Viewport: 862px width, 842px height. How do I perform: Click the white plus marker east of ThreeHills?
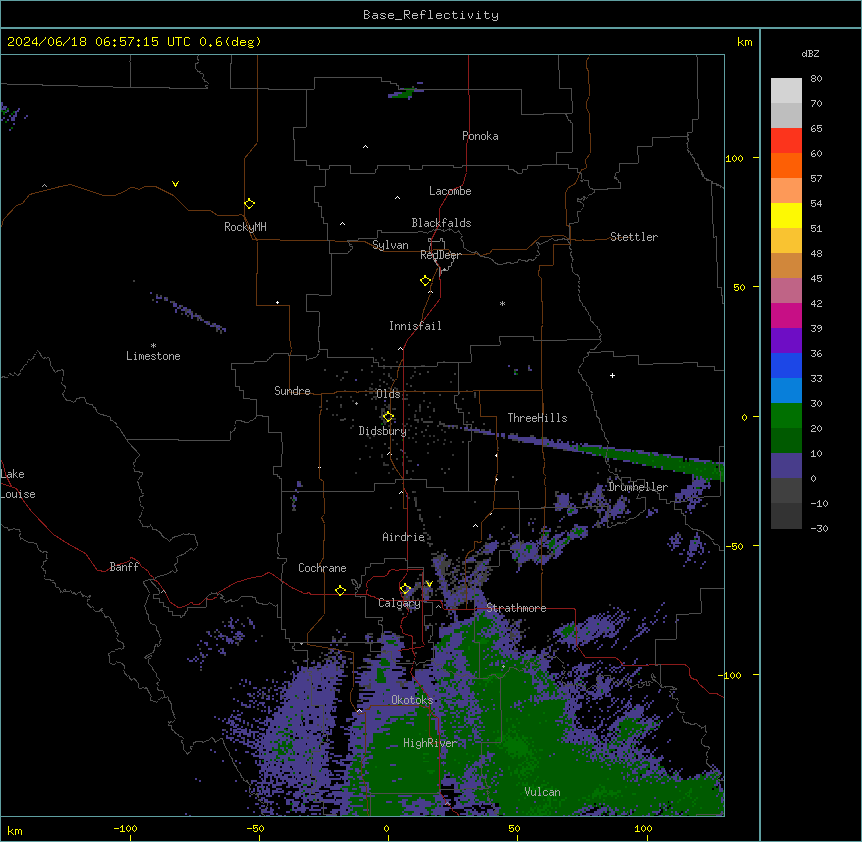point(612,375)
